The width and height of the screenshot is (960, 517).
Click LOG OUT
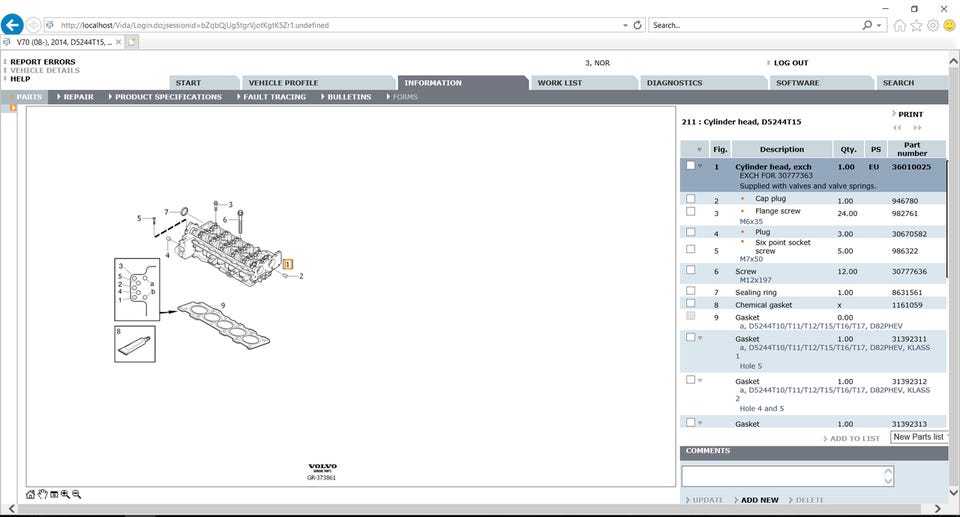[791, 62]
